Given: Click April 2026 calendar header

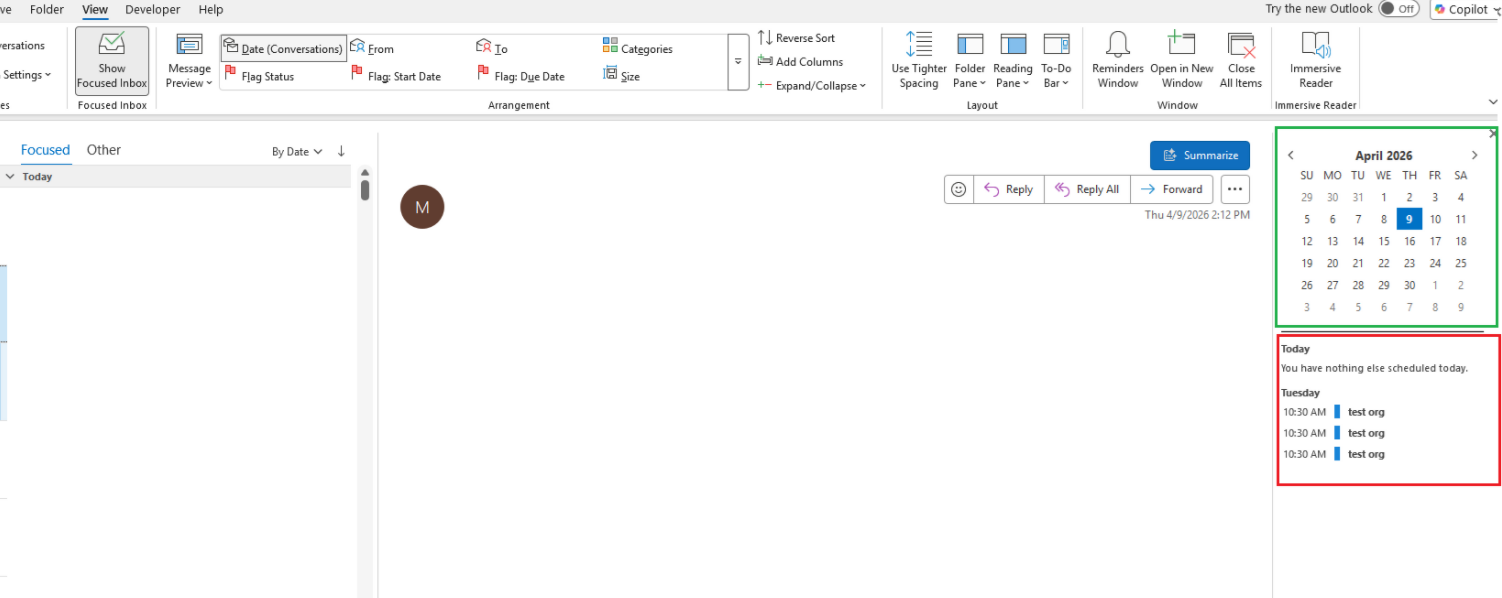Looking at the screenshot, I should click(x=1383, y=156).
